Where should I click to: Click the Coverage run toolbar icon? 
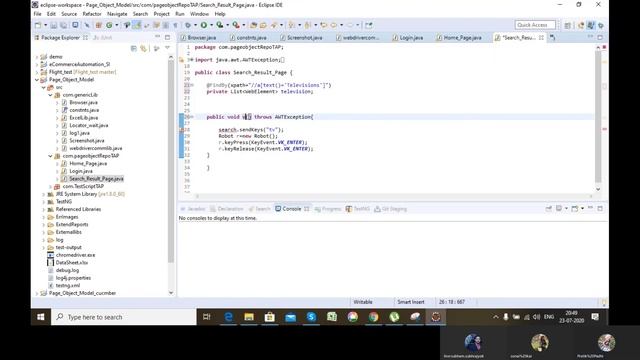pos(220,25)
